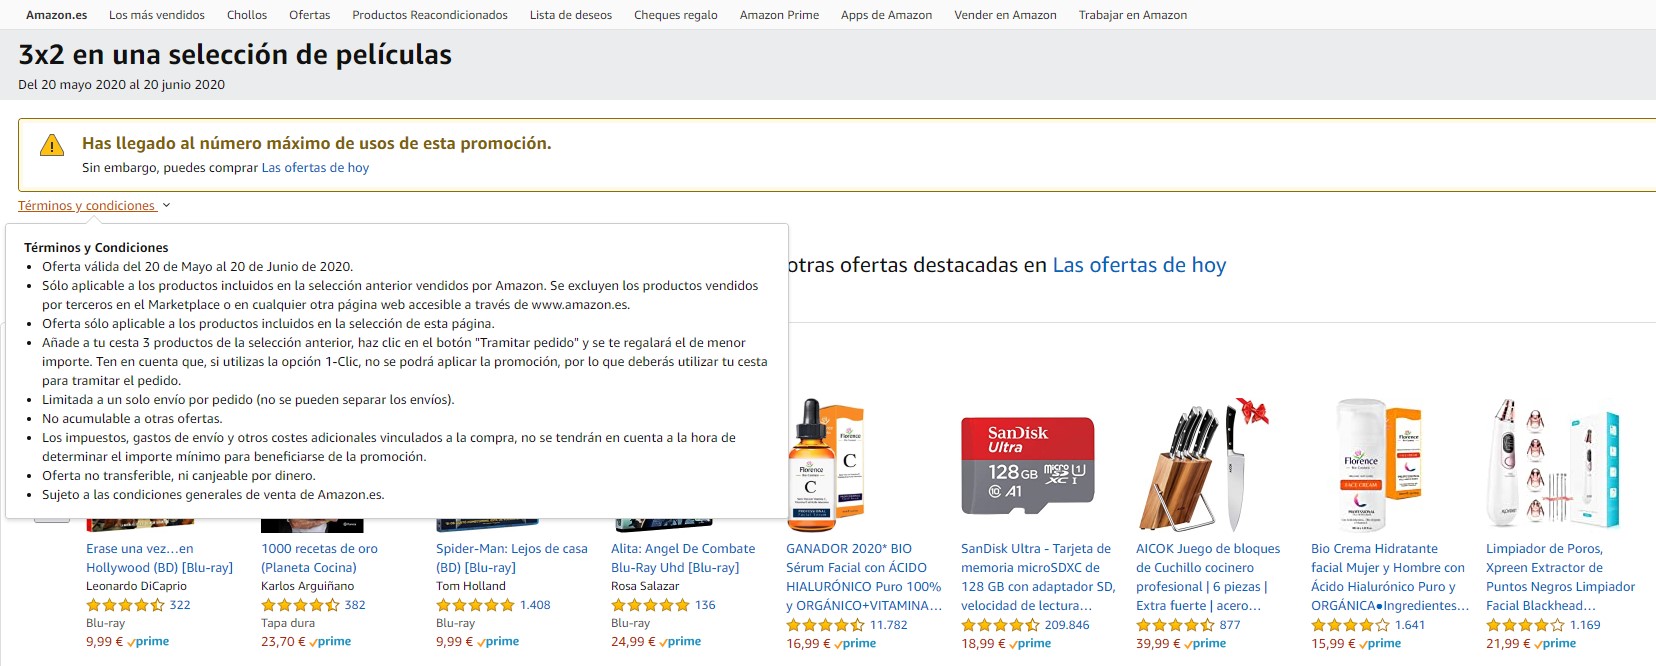Open SanDisk Ultra 128GB card image

tap(1028, 466)
